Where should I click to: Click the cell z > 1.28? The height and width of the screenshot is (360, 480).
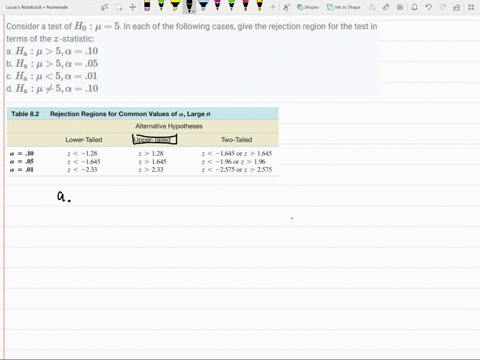pyautogui.click(x=151, y=154)
